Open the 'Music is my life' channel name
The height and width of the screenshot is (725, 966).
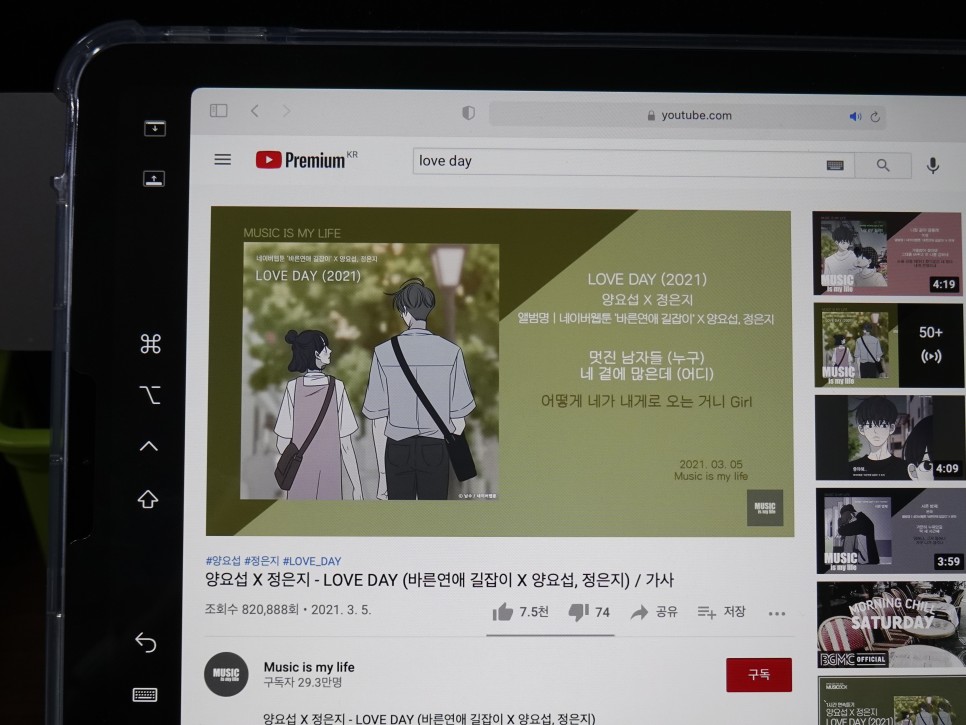pos(309,666)
